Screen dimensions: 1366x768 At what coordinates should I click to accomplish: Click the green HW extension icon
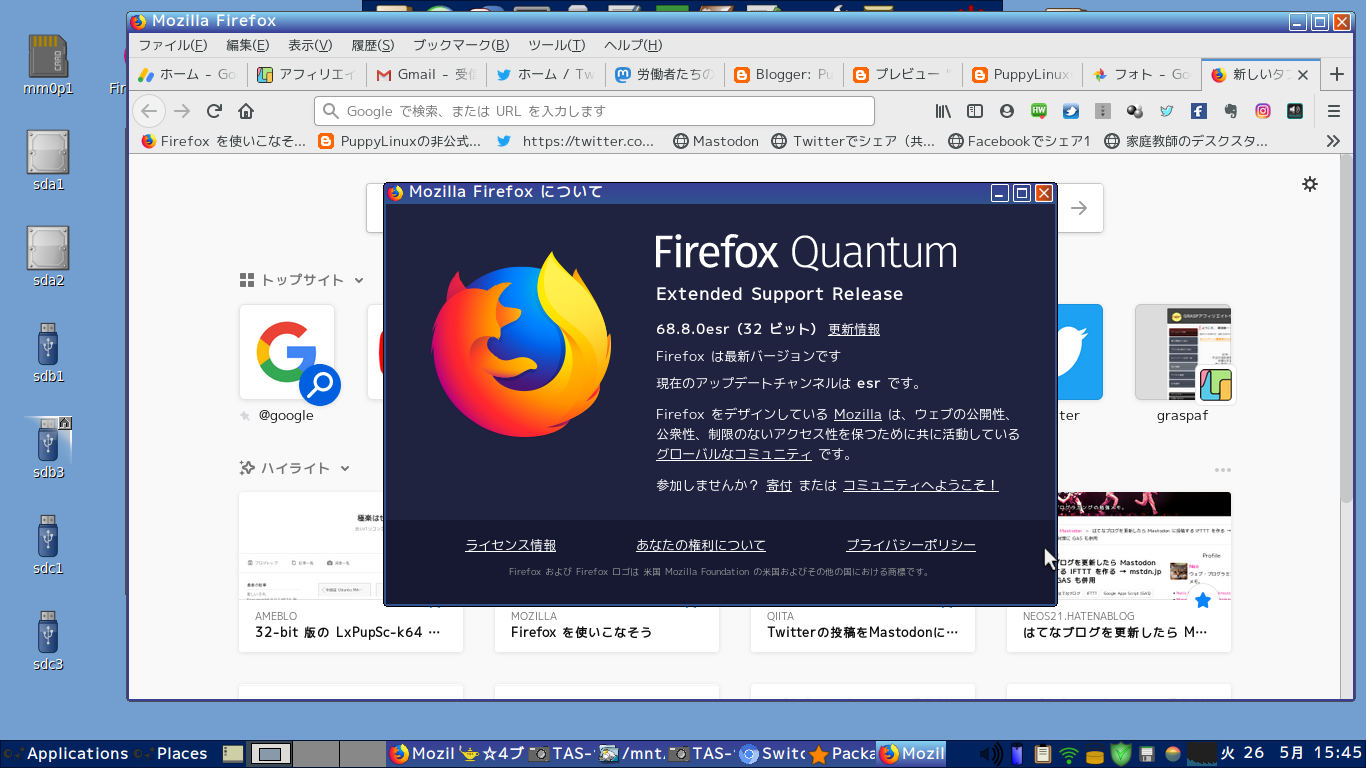1039,111
